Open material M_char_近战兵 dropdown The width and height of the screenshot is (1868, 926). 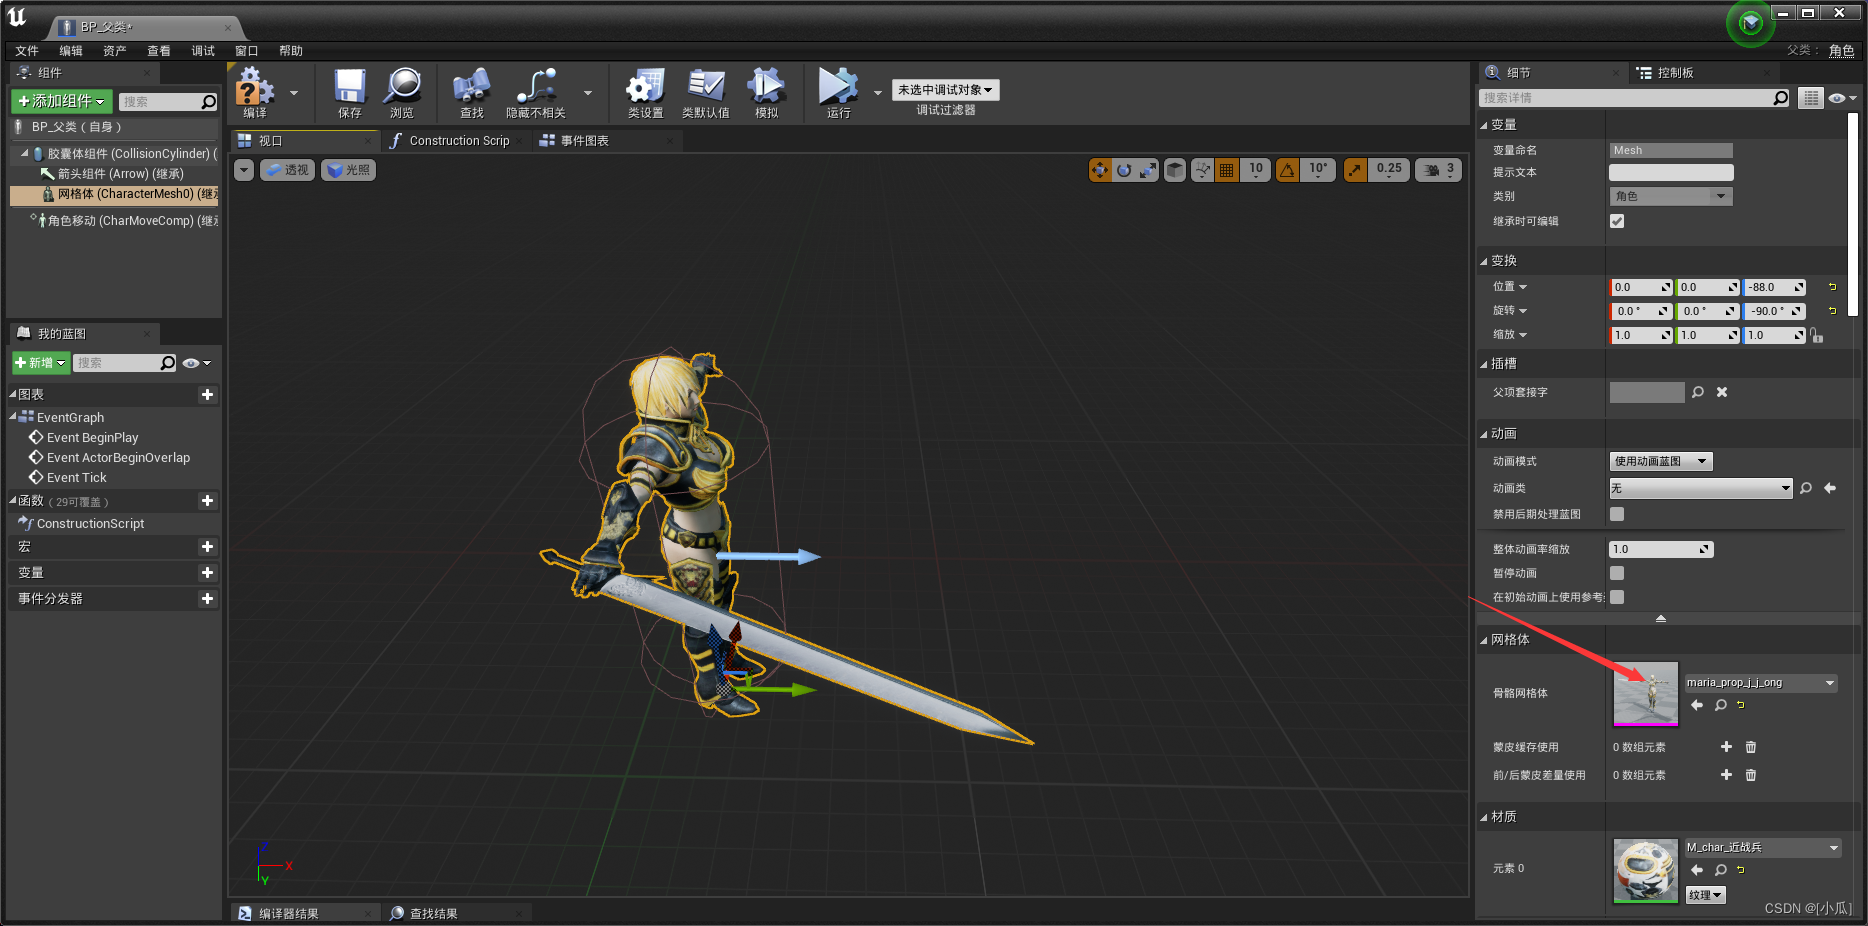(1763, 847)
